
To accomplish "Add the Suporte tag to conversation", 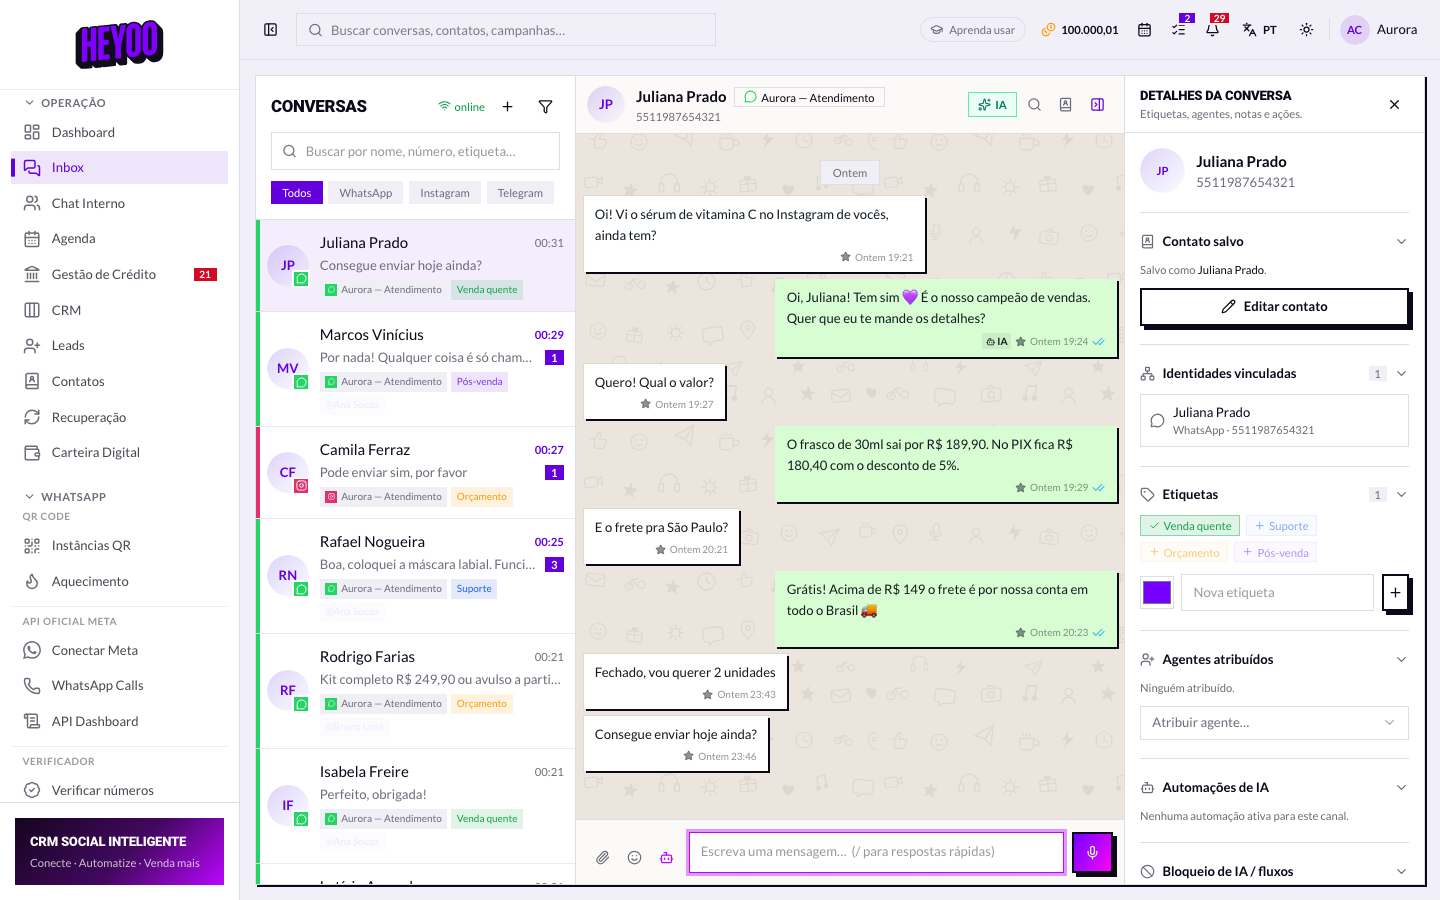I will tap(1281, 526).
